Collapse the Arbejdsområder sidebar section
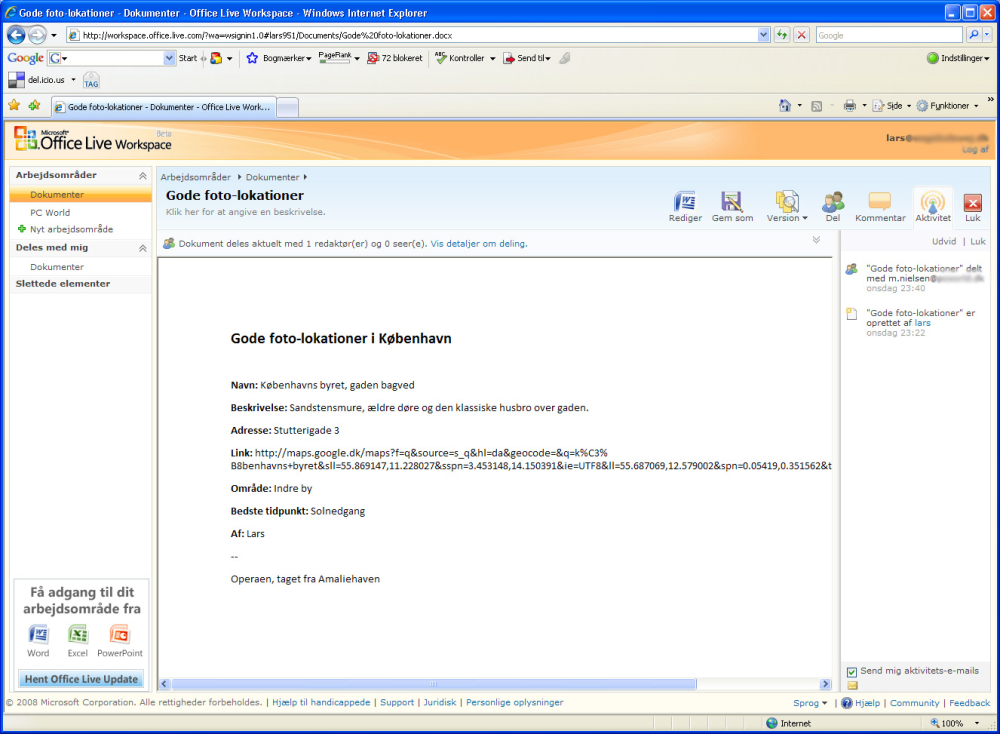Viewport: 1000px width, 734px height. click(142, 176)
